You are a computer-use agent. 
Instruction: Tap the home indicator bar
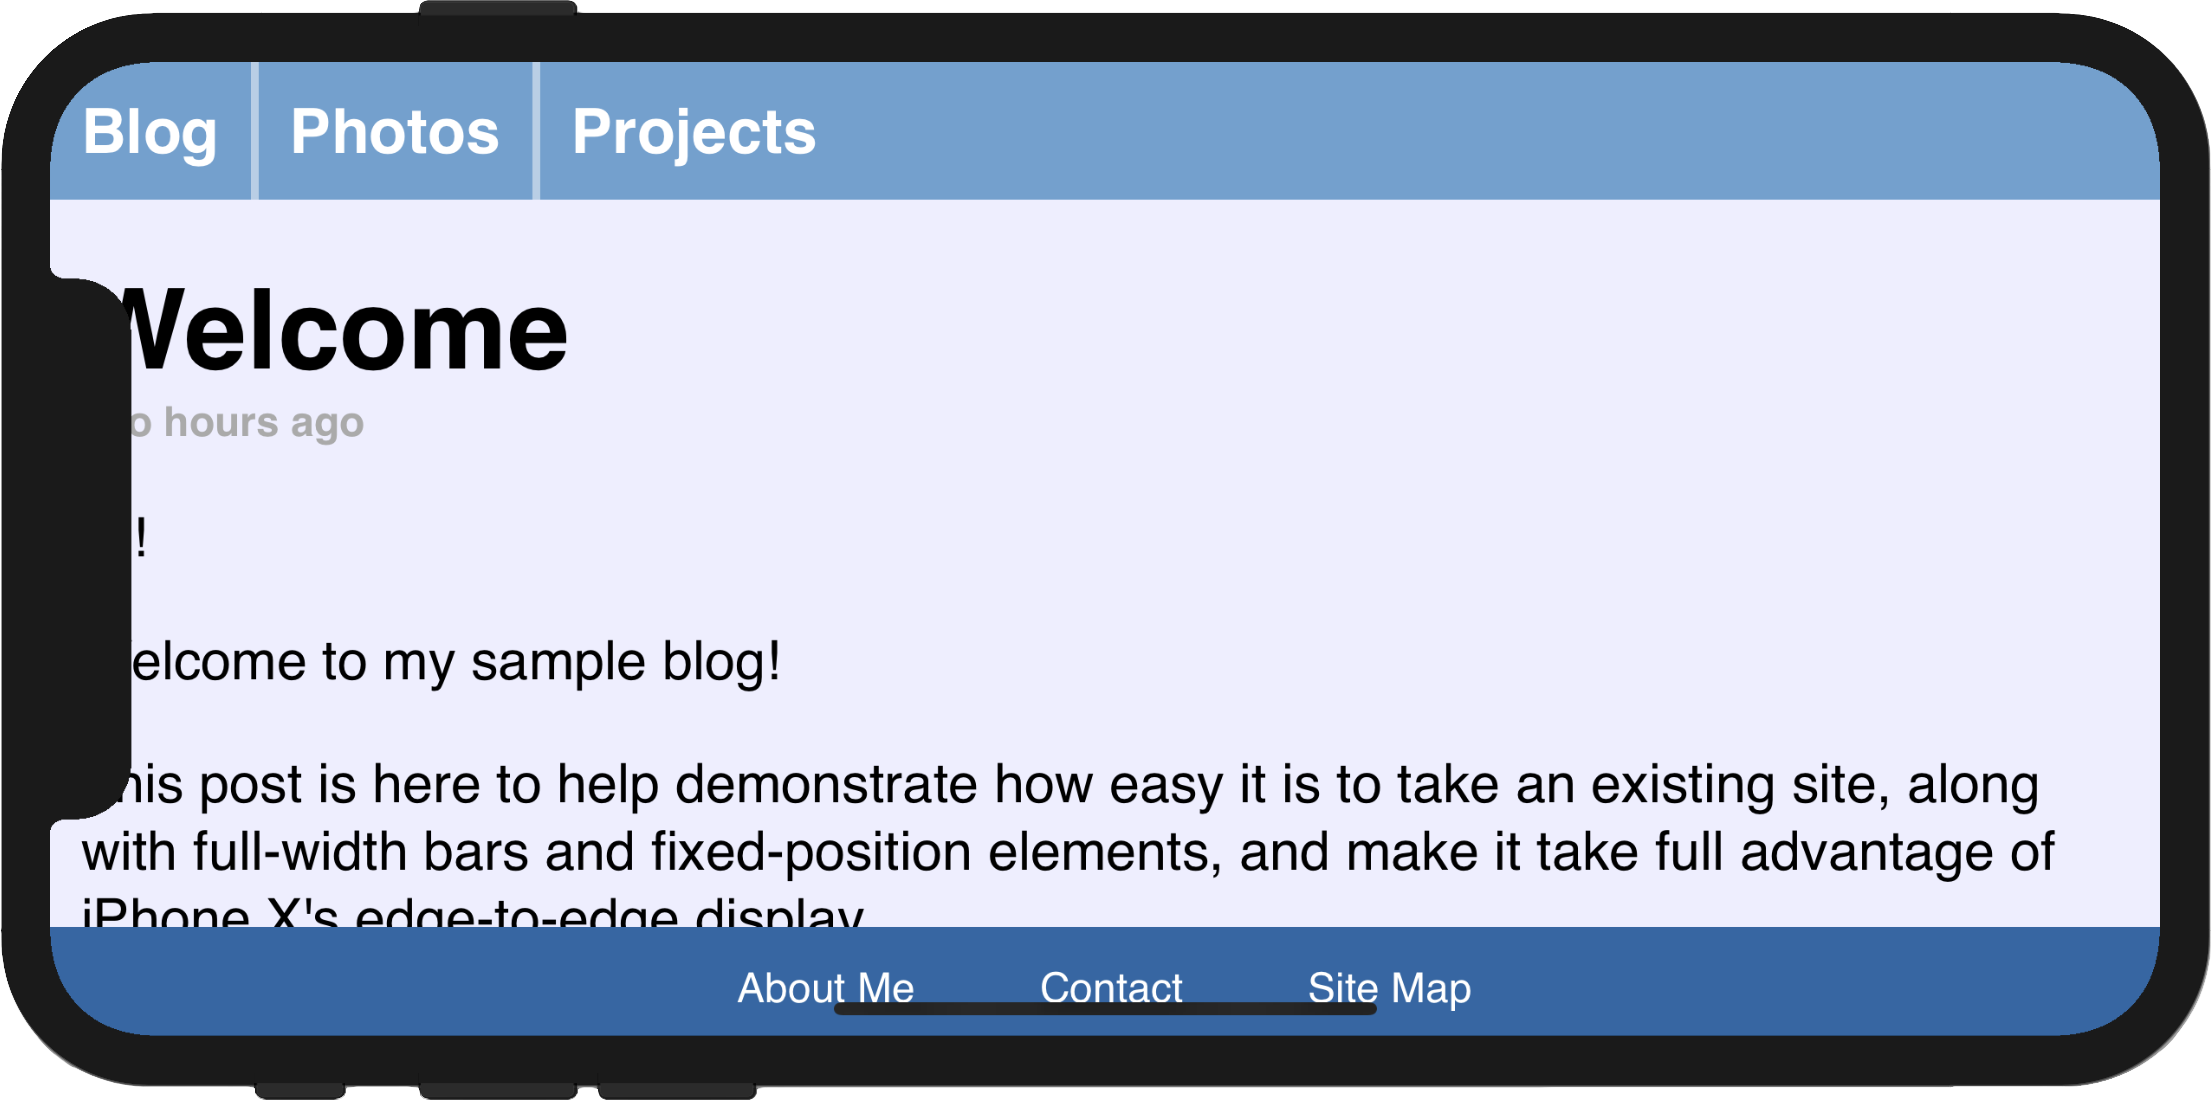coord(1105,1009)
